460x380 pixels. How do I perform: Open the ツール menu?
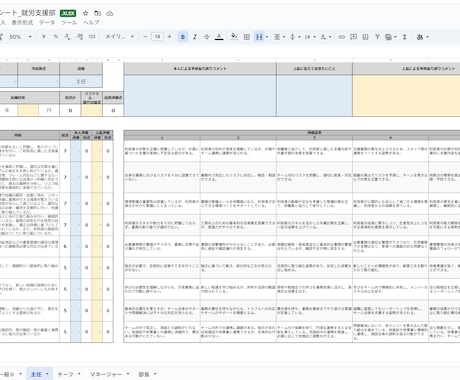[69, 23]
